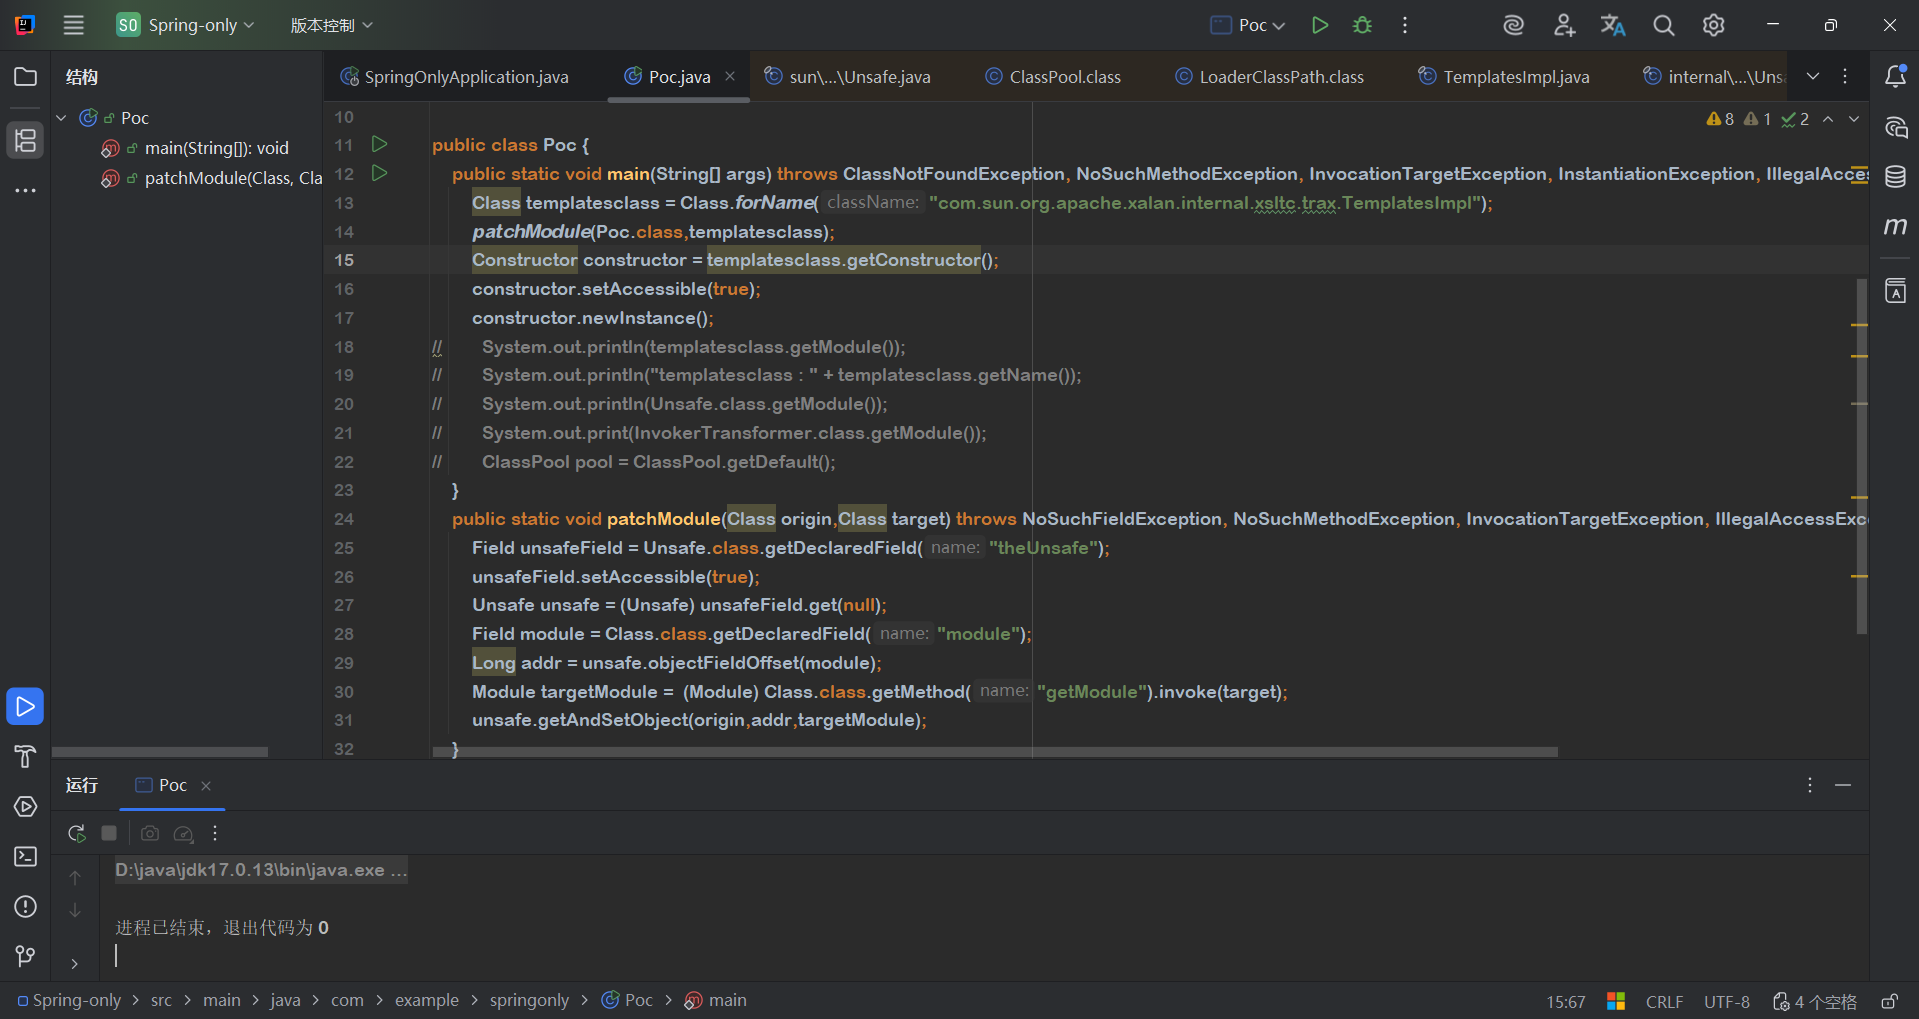
Task: Open the Git version control tool window
Action: 26,957
